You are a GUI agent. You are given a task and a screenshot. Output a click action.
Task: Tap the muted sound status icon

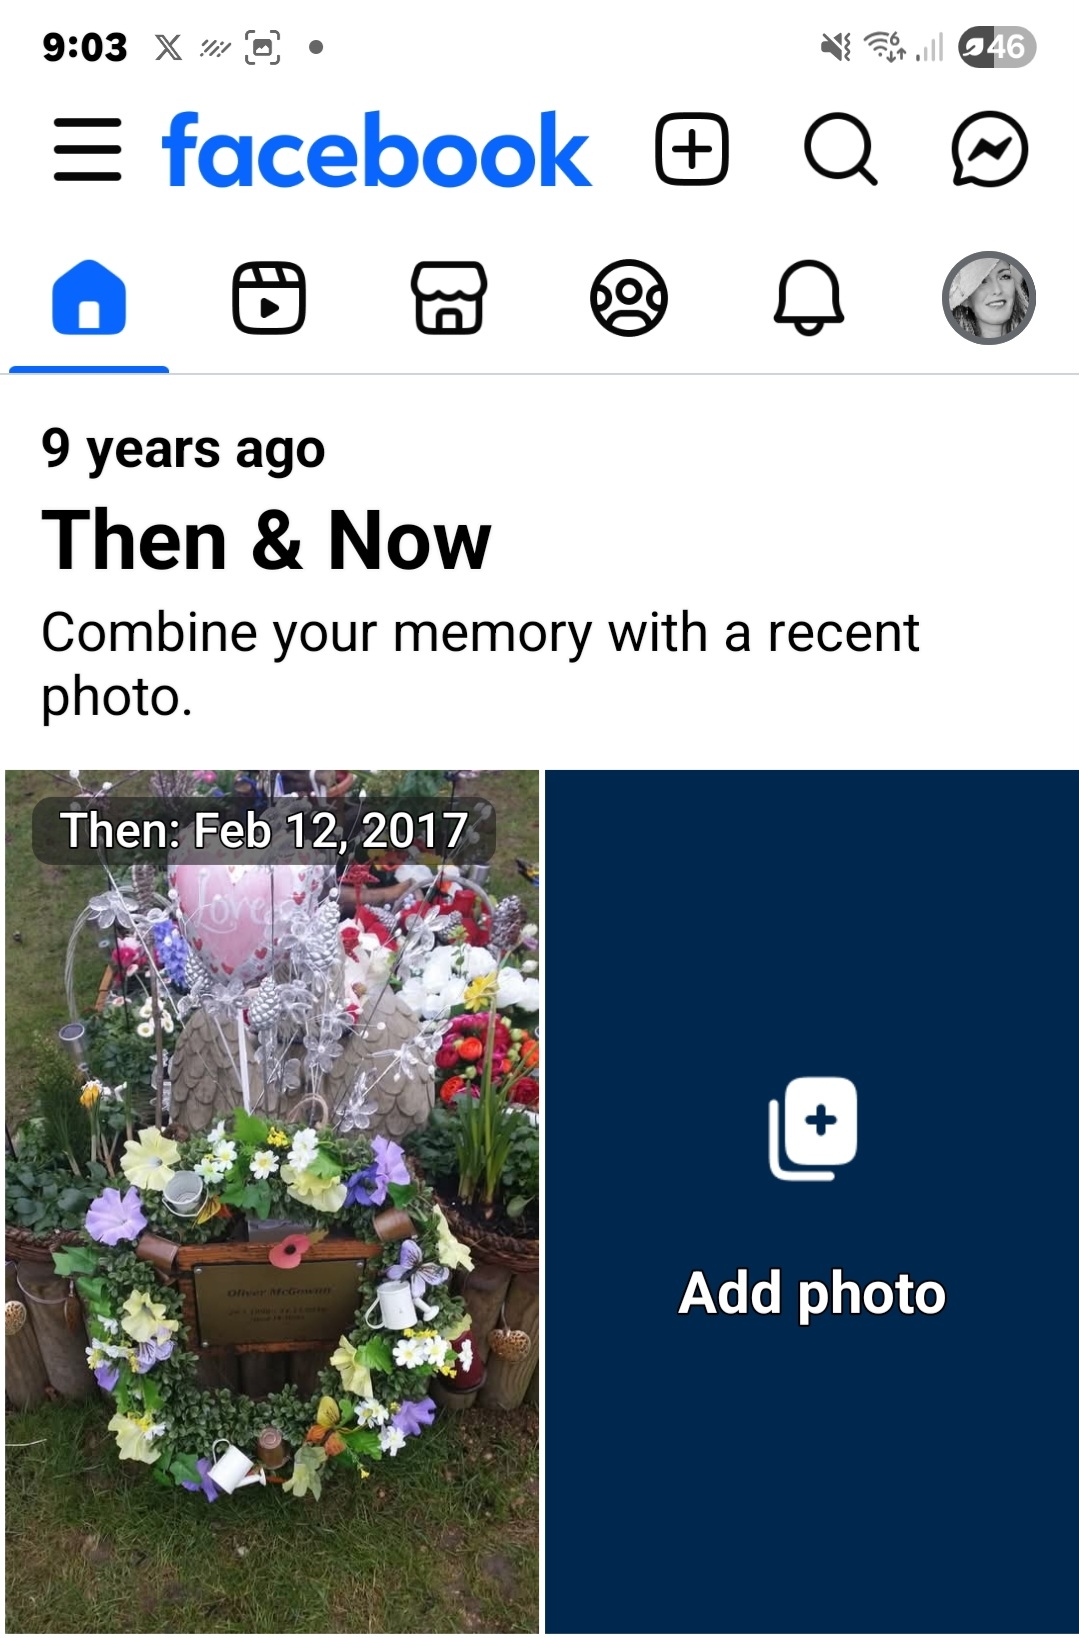coord(836,47)
